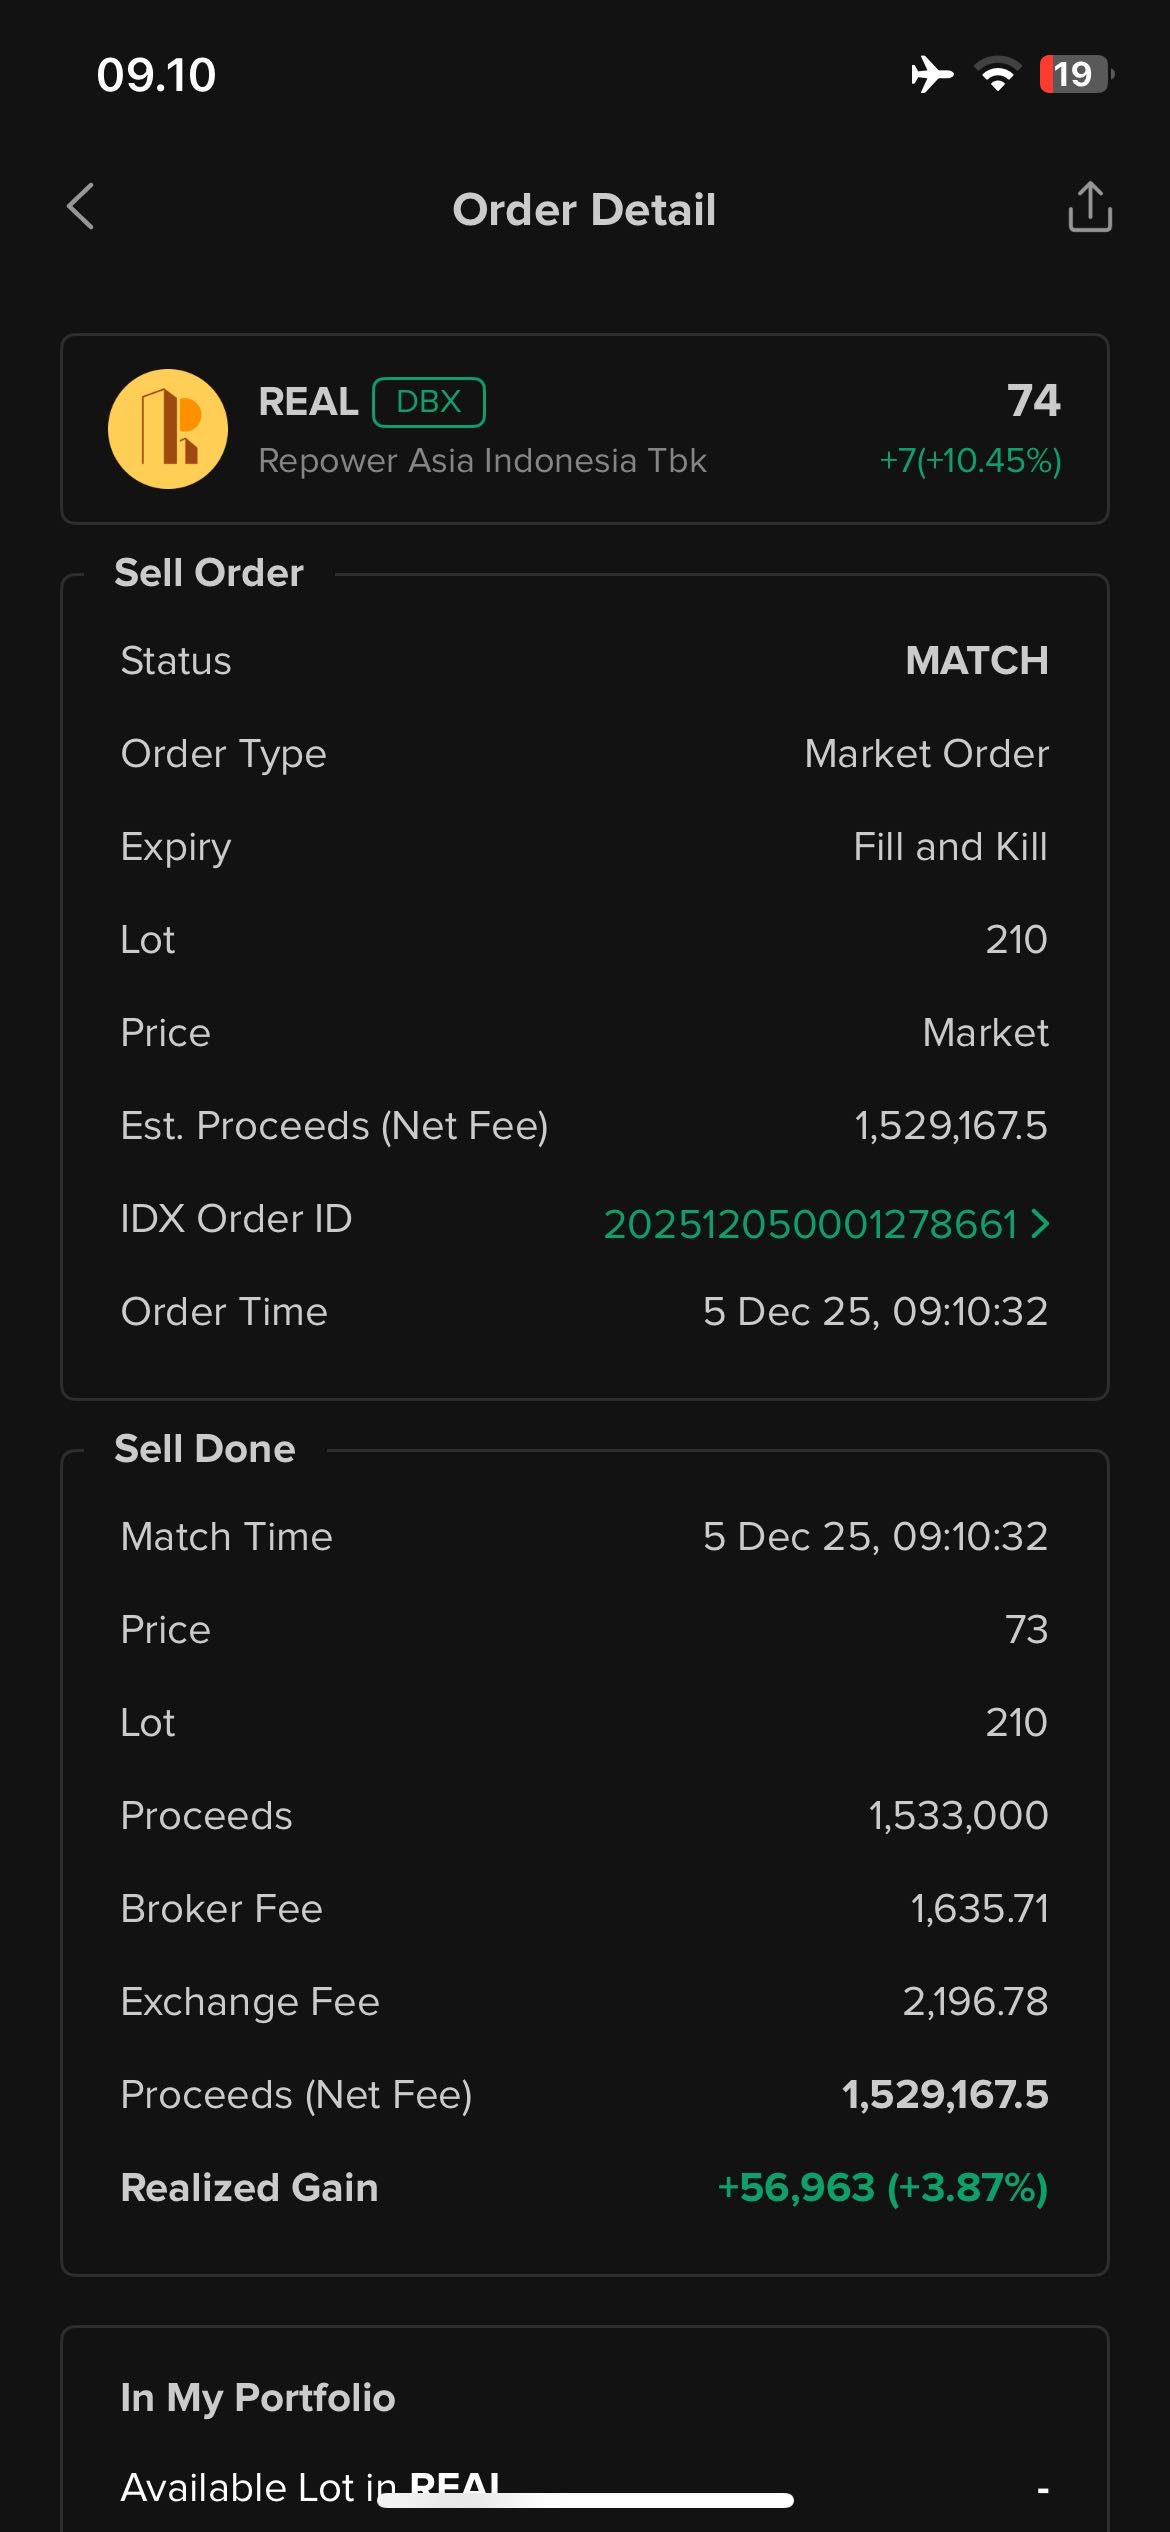
Task: Tap the In My Portfolio heading
Action: pos(258,2397)
